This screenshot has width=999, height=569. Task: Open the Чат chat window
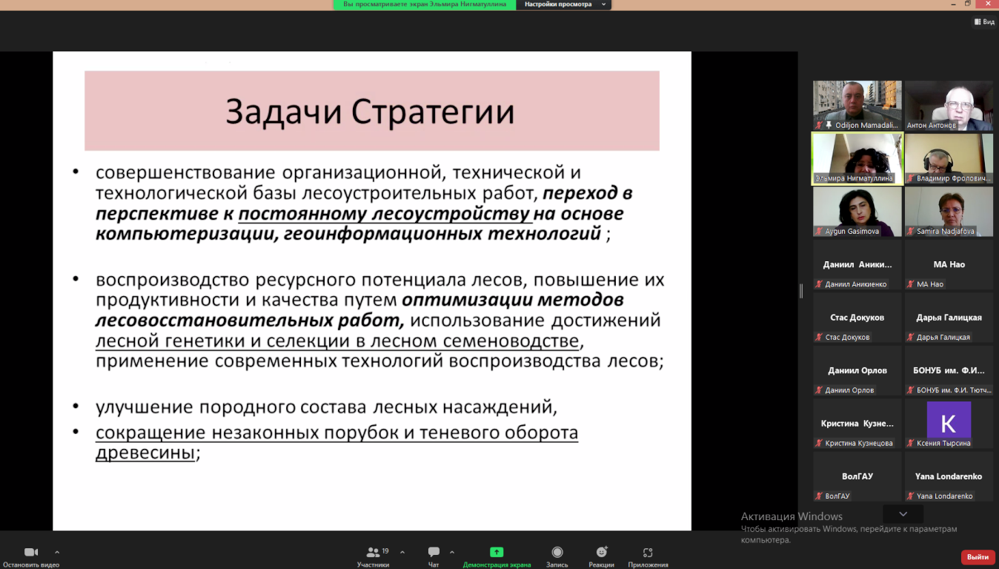point(433,552)
